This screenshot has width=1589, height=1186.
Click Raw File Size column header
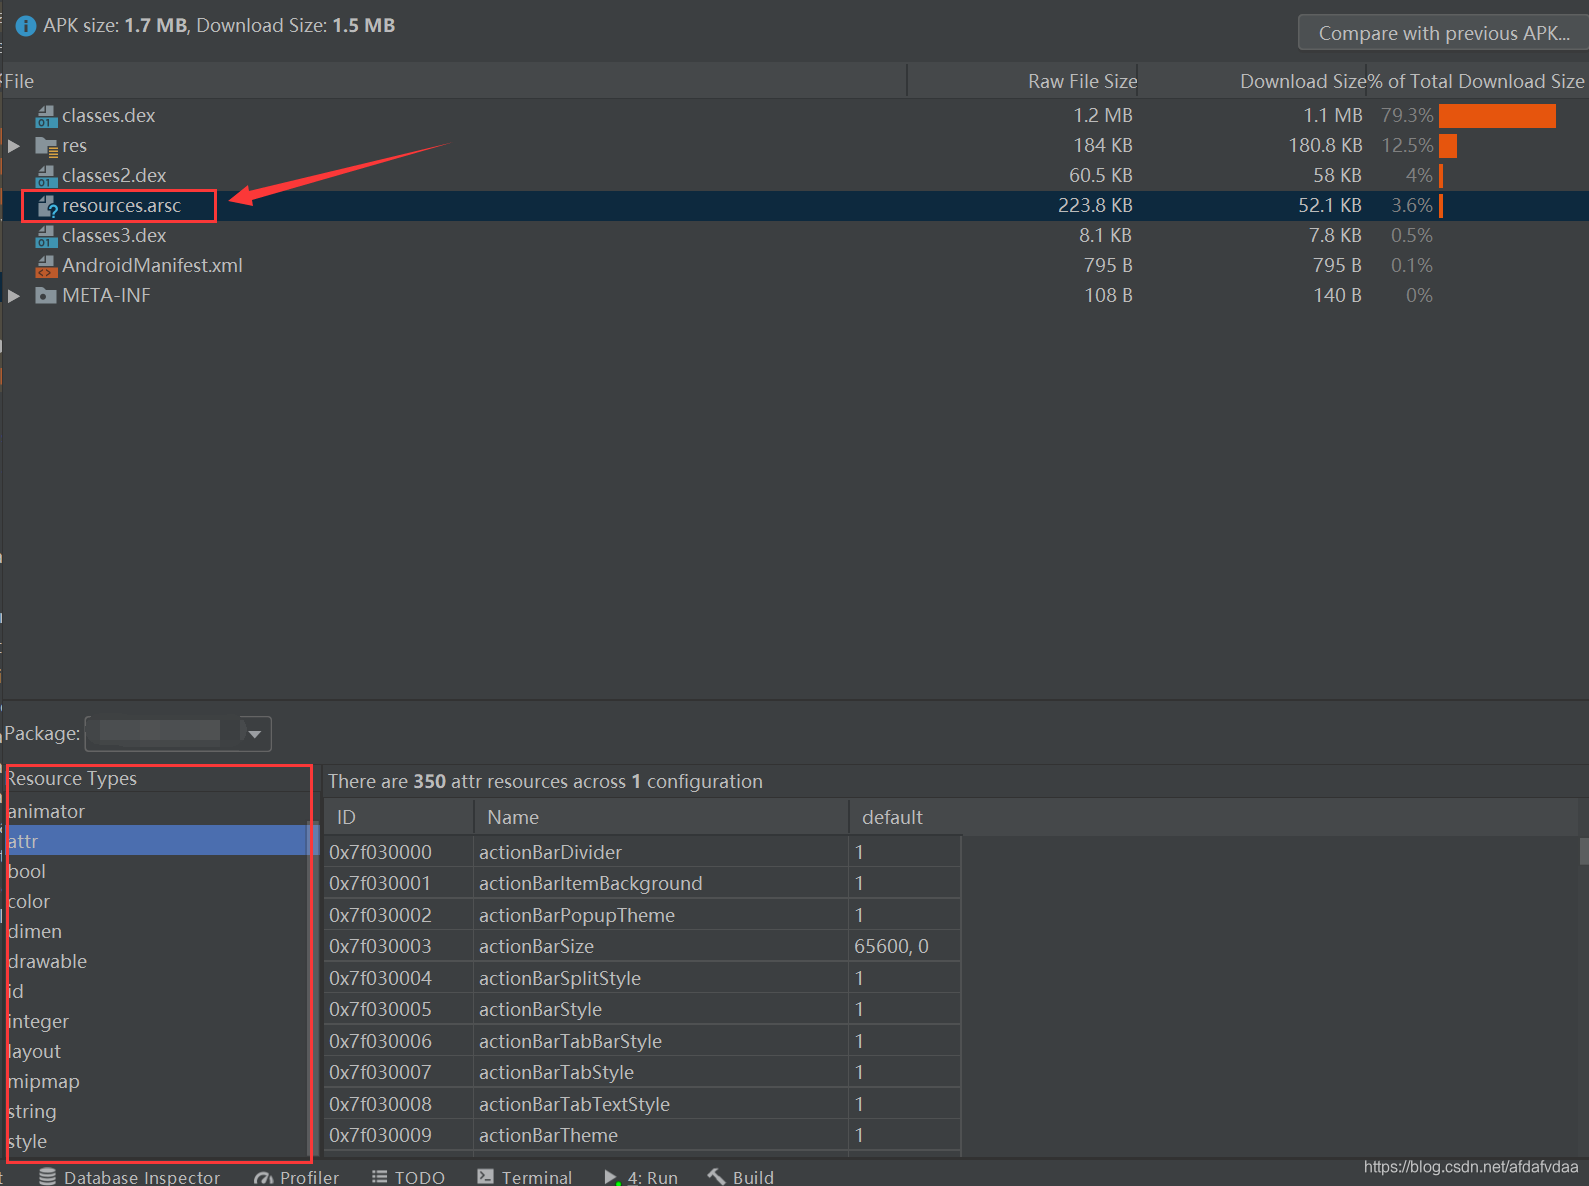pos(1023,81)
